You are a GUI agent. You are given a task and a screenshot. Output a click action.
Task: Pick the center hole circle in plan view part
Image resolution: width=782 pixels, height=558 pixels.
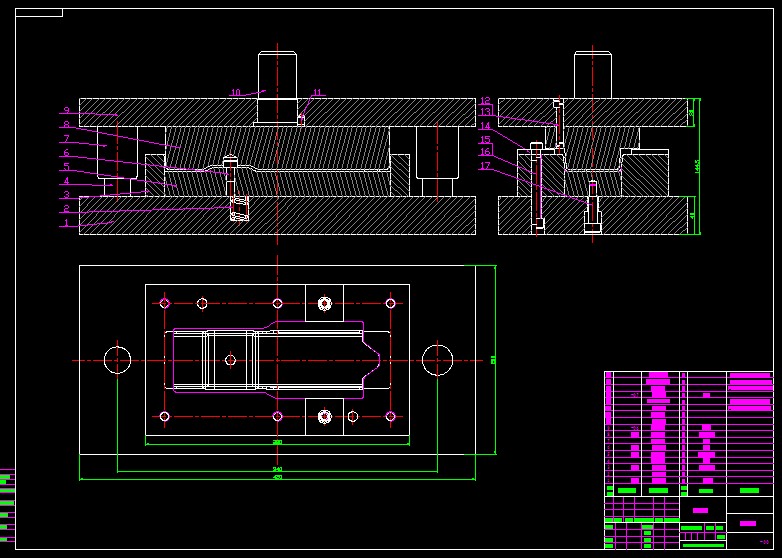tap(230, 360)
